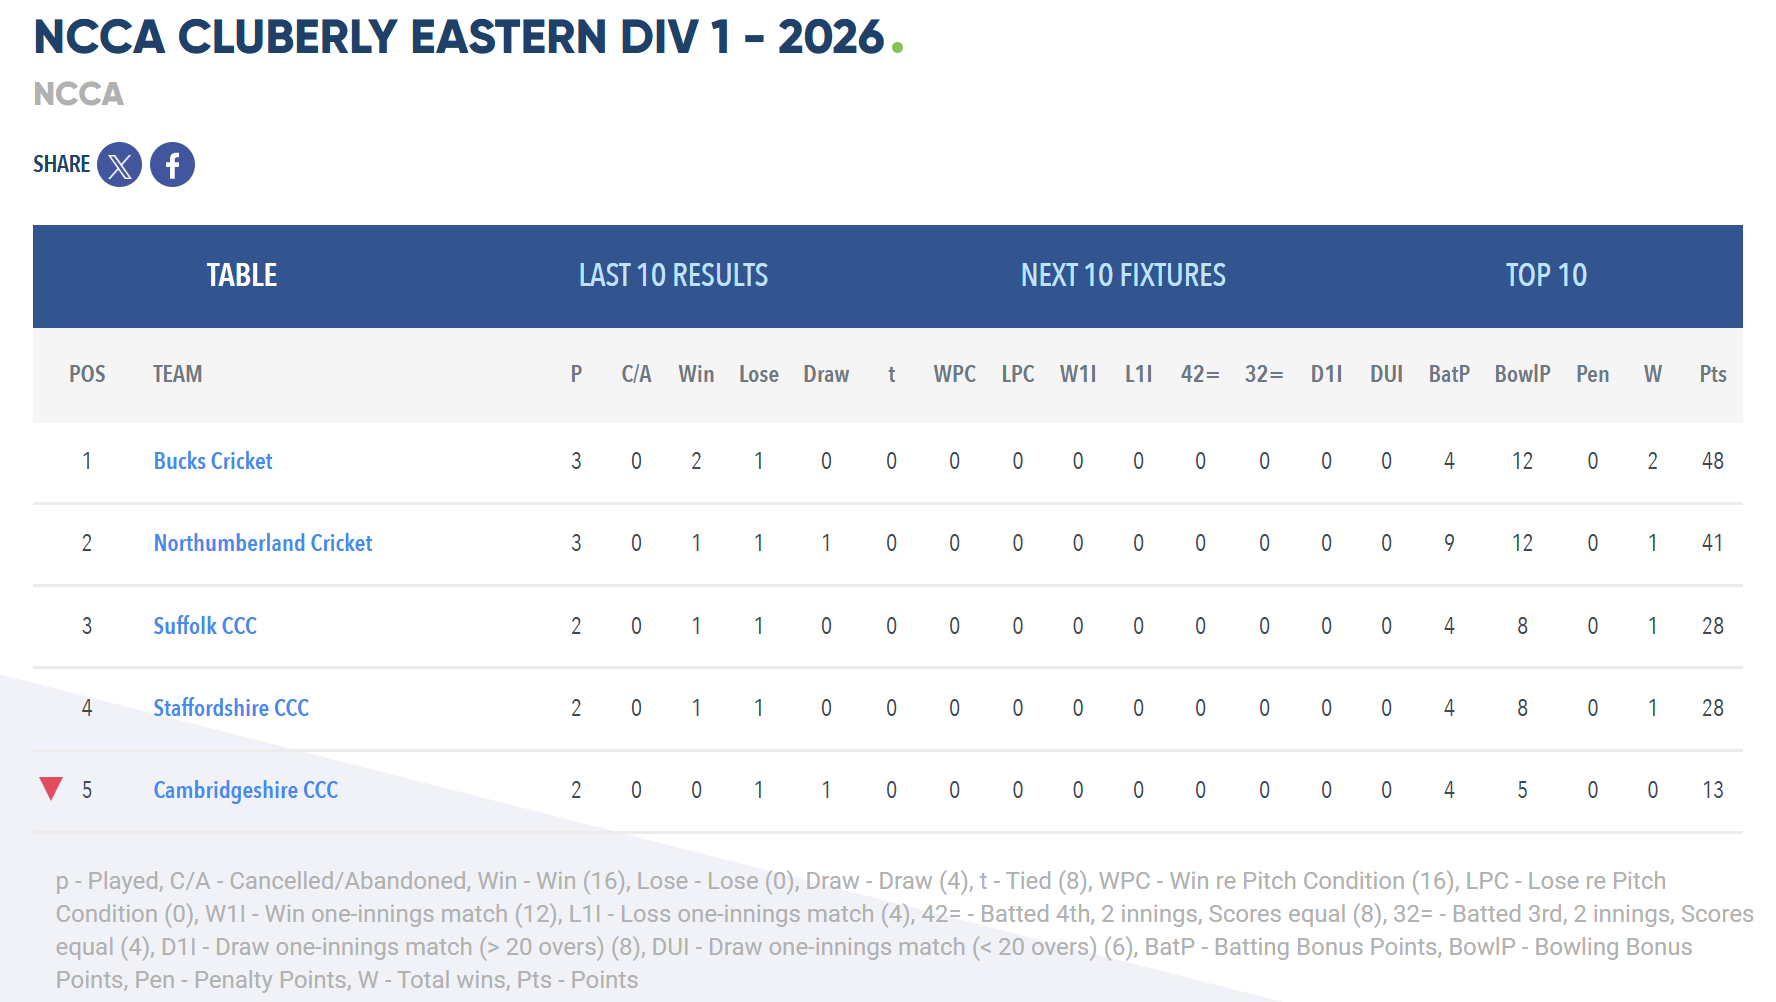Click the BowlP column header
The width and height of the screenshot is (1776, 1002).
1522,374
